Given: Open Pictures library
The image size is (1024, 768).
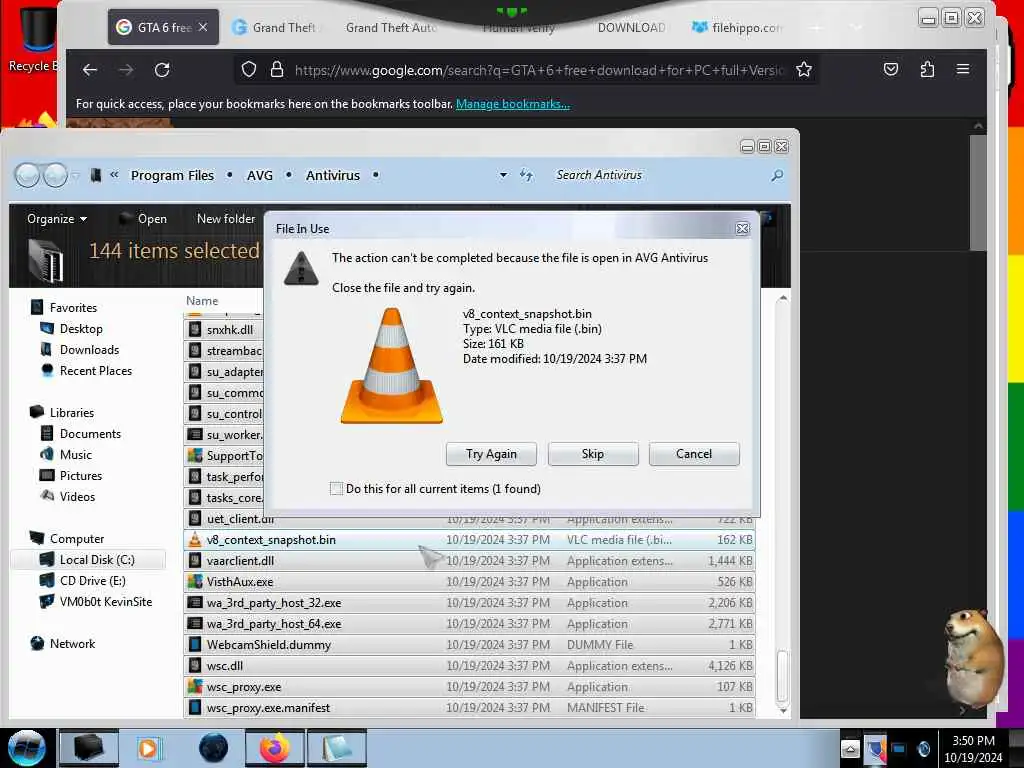Looking at the screenshot, I should click(81, 475).
